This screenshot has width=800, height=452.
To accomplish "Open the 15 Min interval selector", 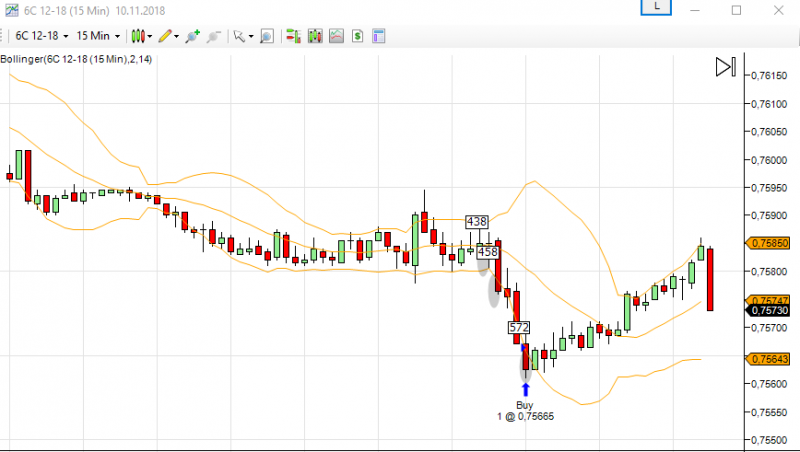I will tap(98, 36).
